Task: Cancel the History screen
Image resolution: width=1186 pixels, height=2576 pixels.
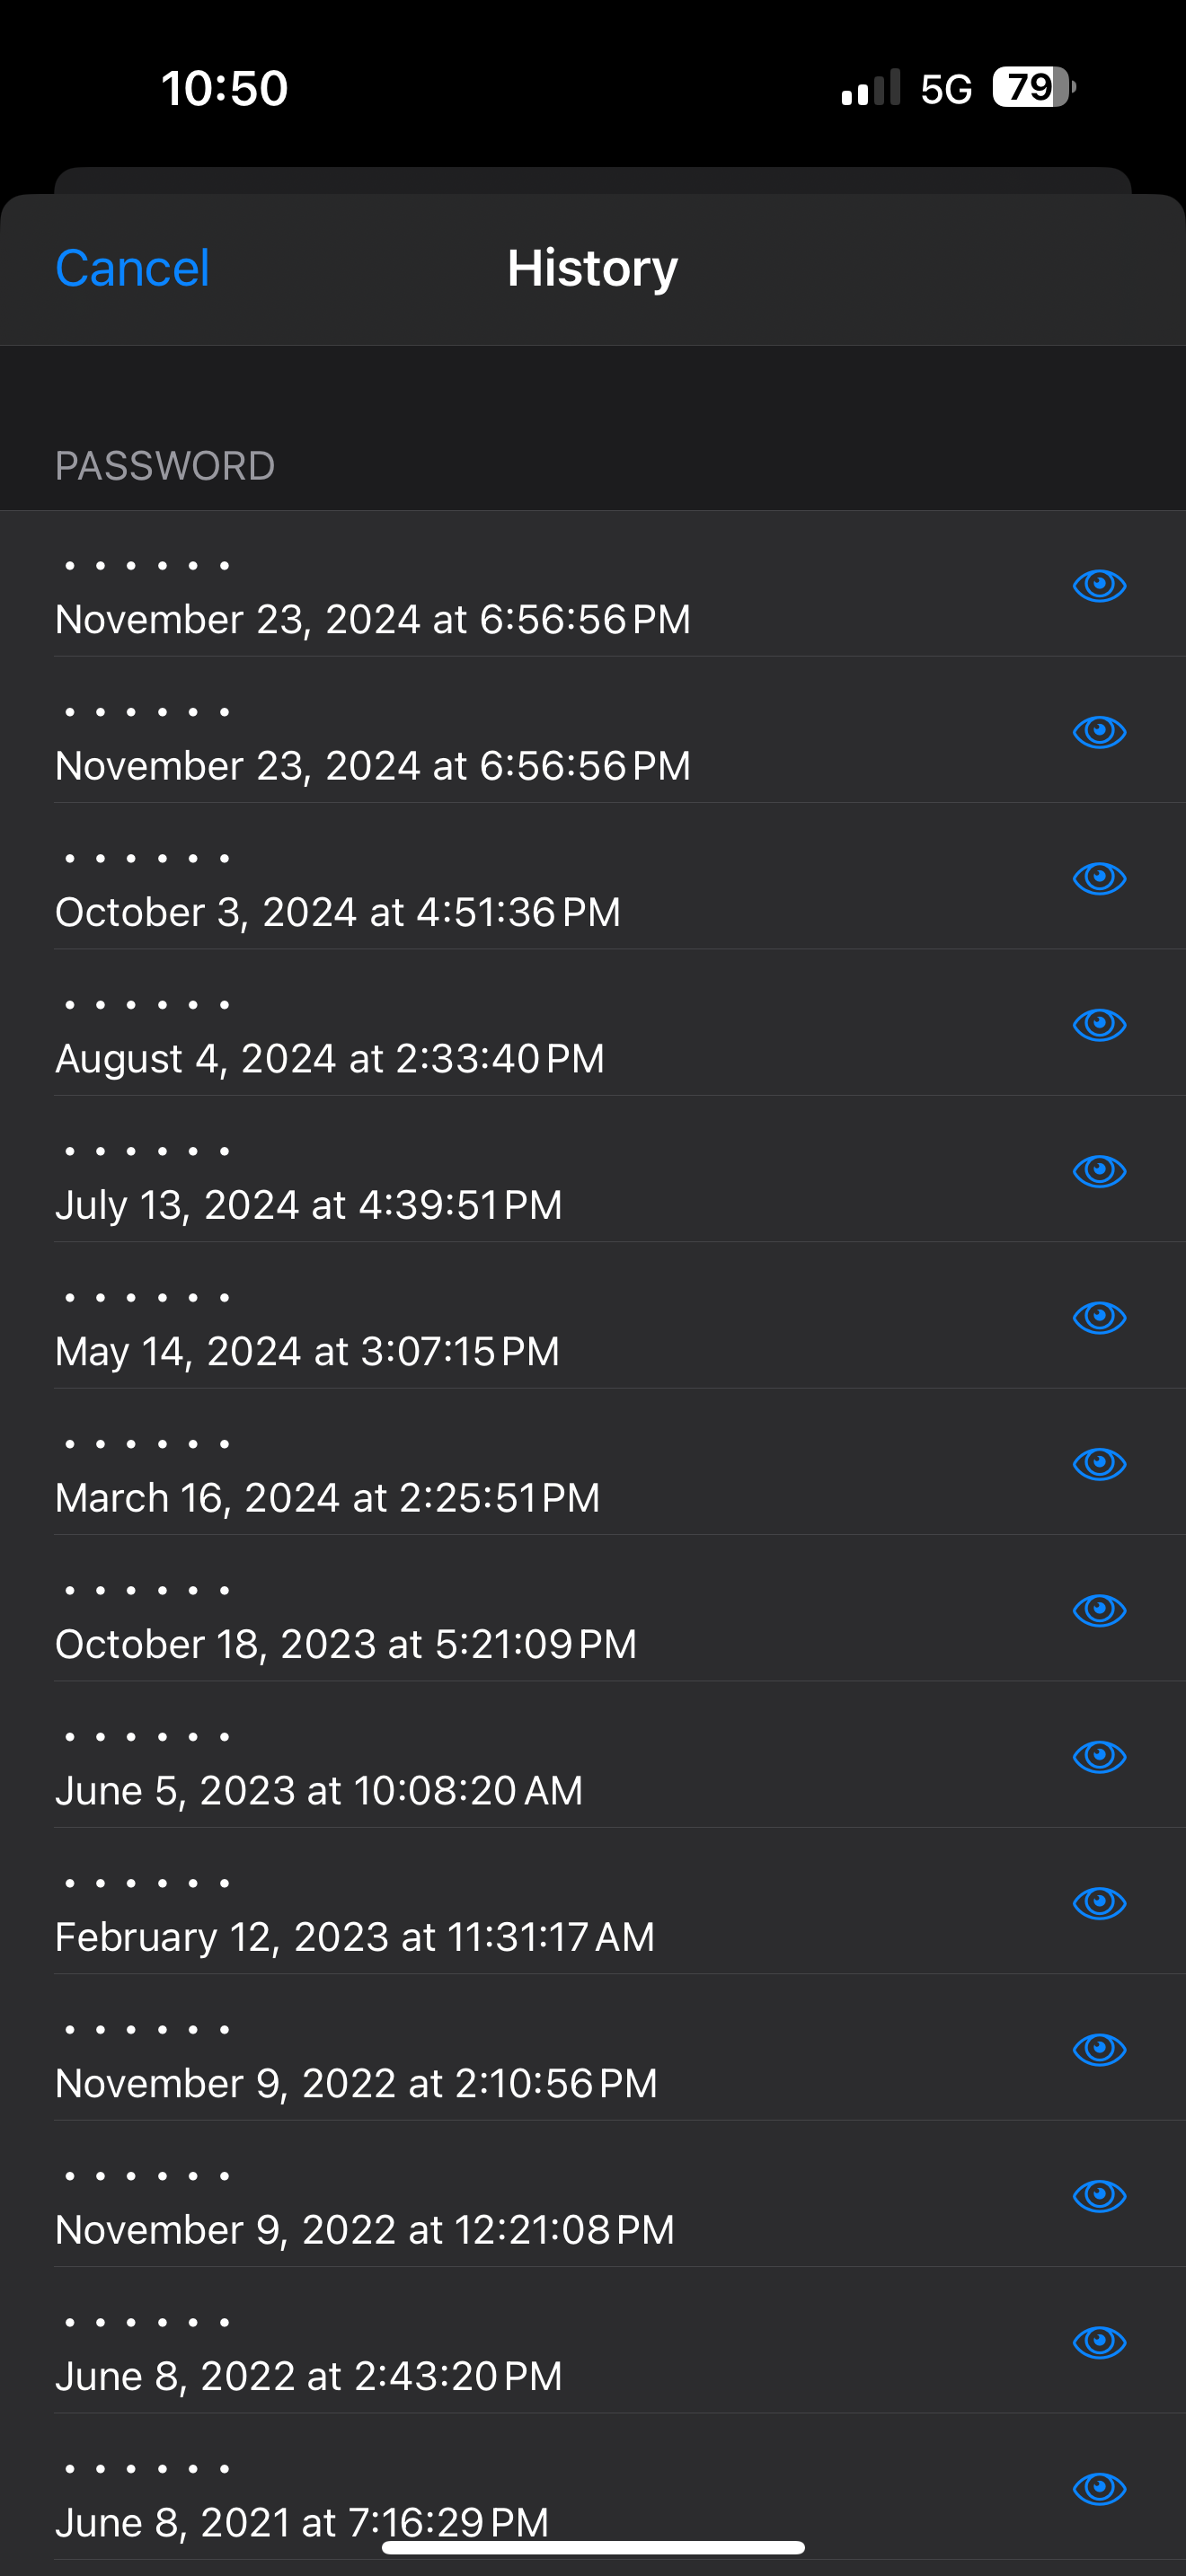Action: coord(132,268)
